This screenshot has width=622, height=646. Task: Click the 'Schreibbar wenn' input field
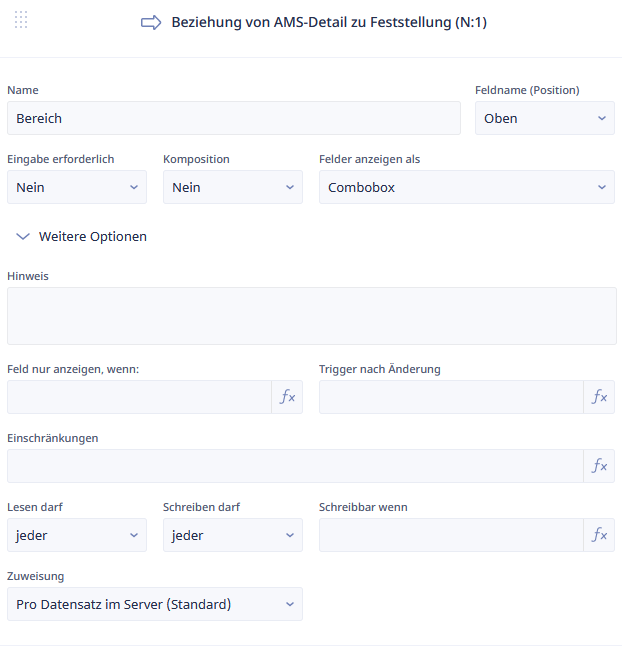coord(451,535)
